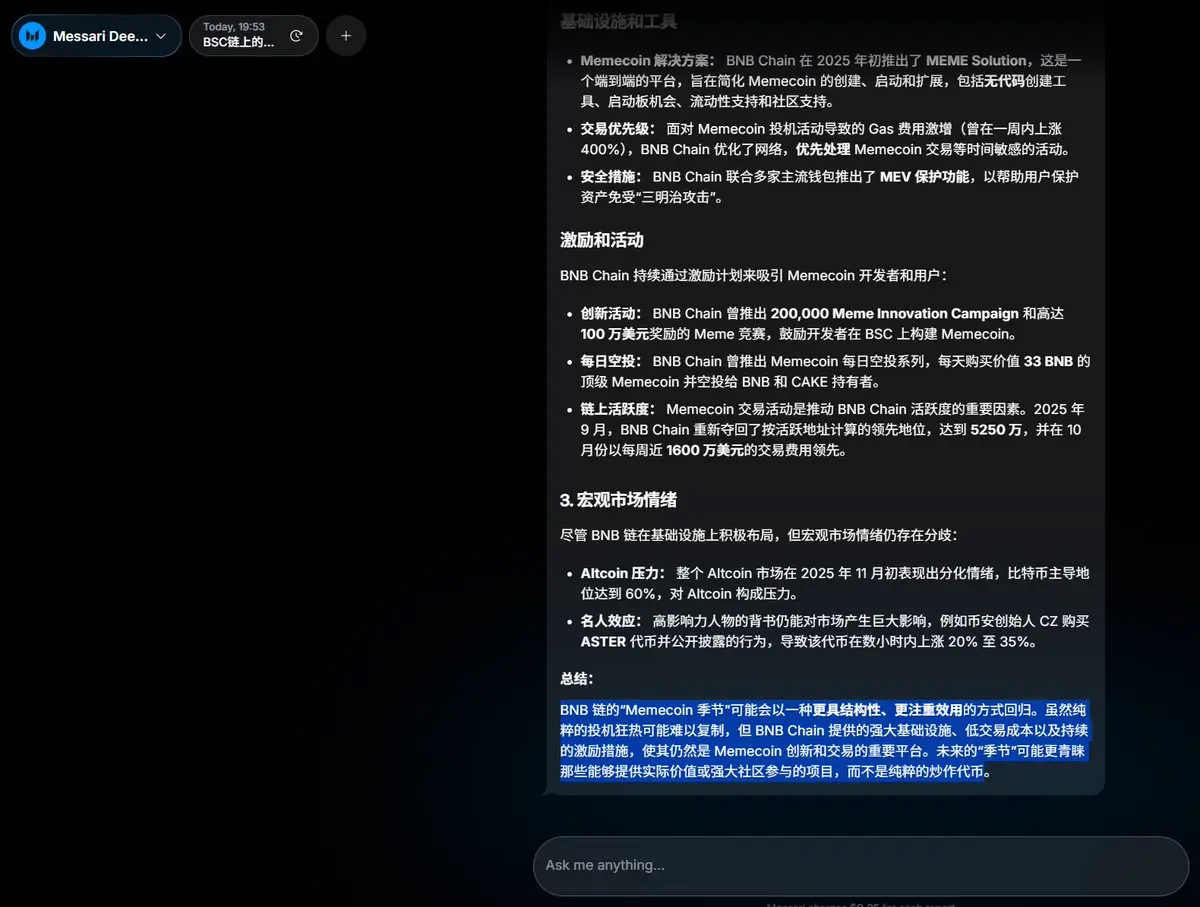Start a new chat with the plus button
Viewport: 1200px width, 907px height.
pos(346,36)
